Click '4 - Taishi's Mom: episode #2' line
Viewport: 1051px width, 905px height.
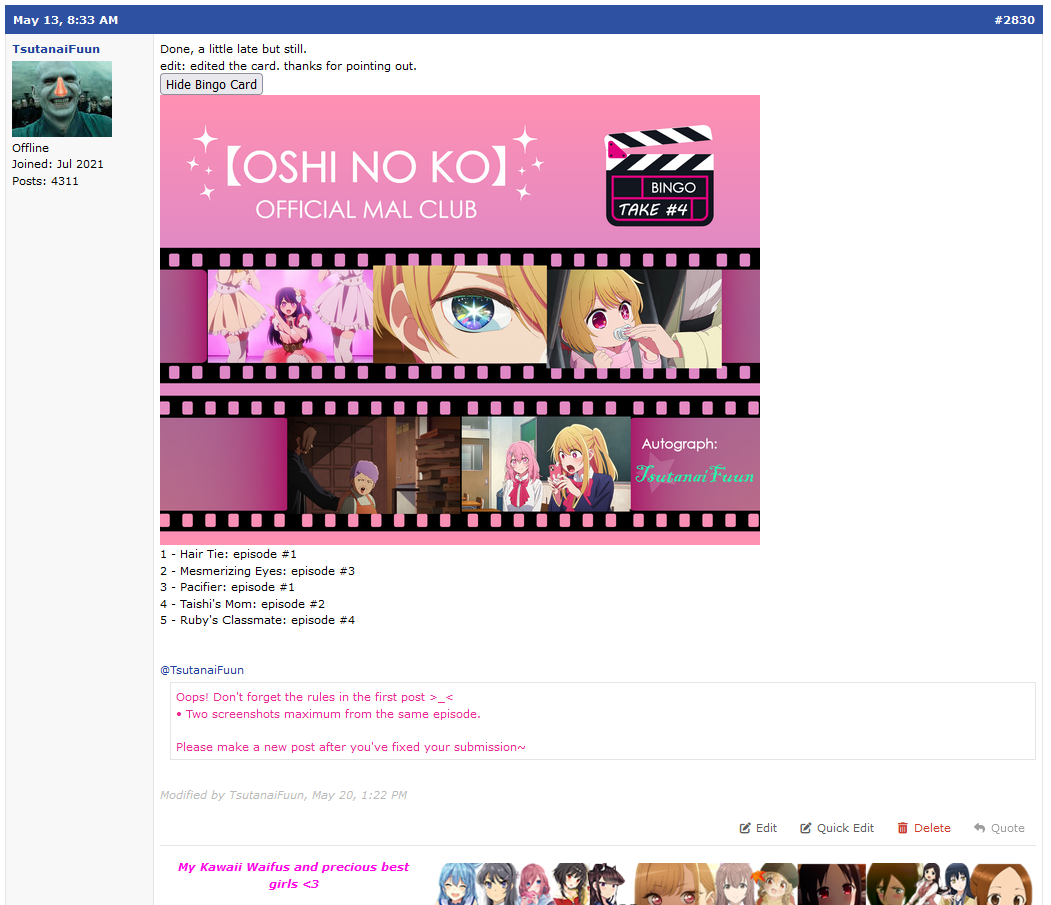[243, 603]
